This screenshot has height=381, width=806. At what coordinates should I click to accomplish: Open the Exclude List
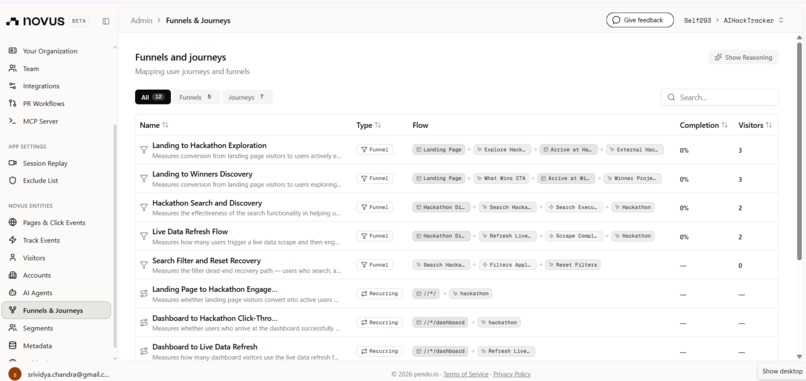coord(41,180)
